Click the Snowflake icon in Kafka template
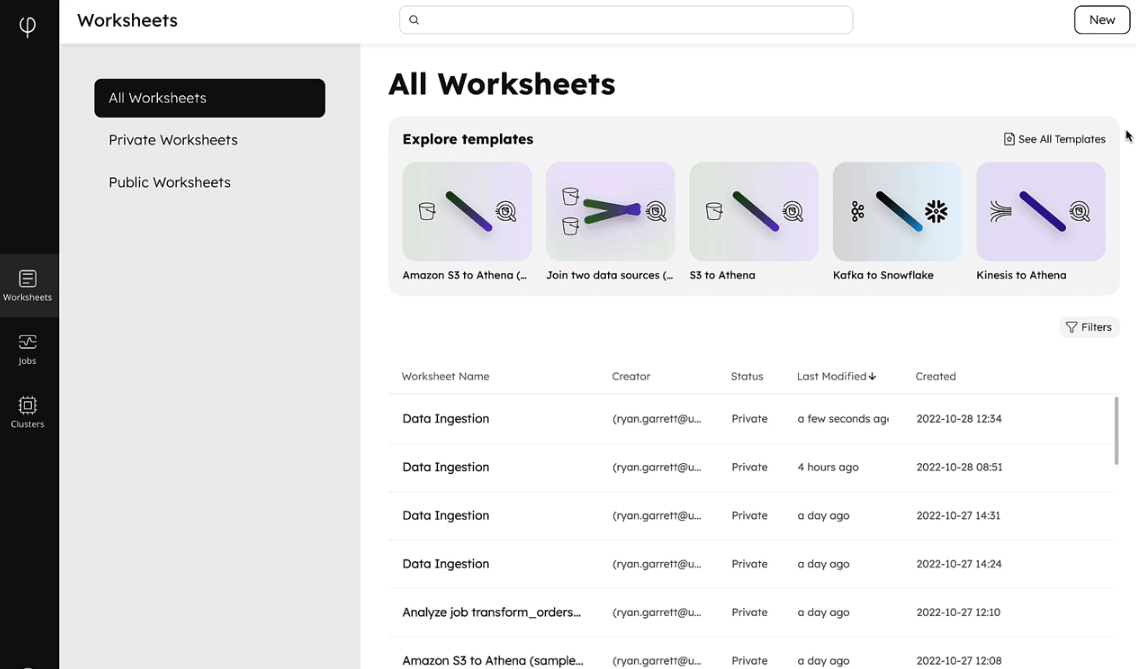This screenshot has width=1136, height=669. pyautogui.click(x=936, y=212)
